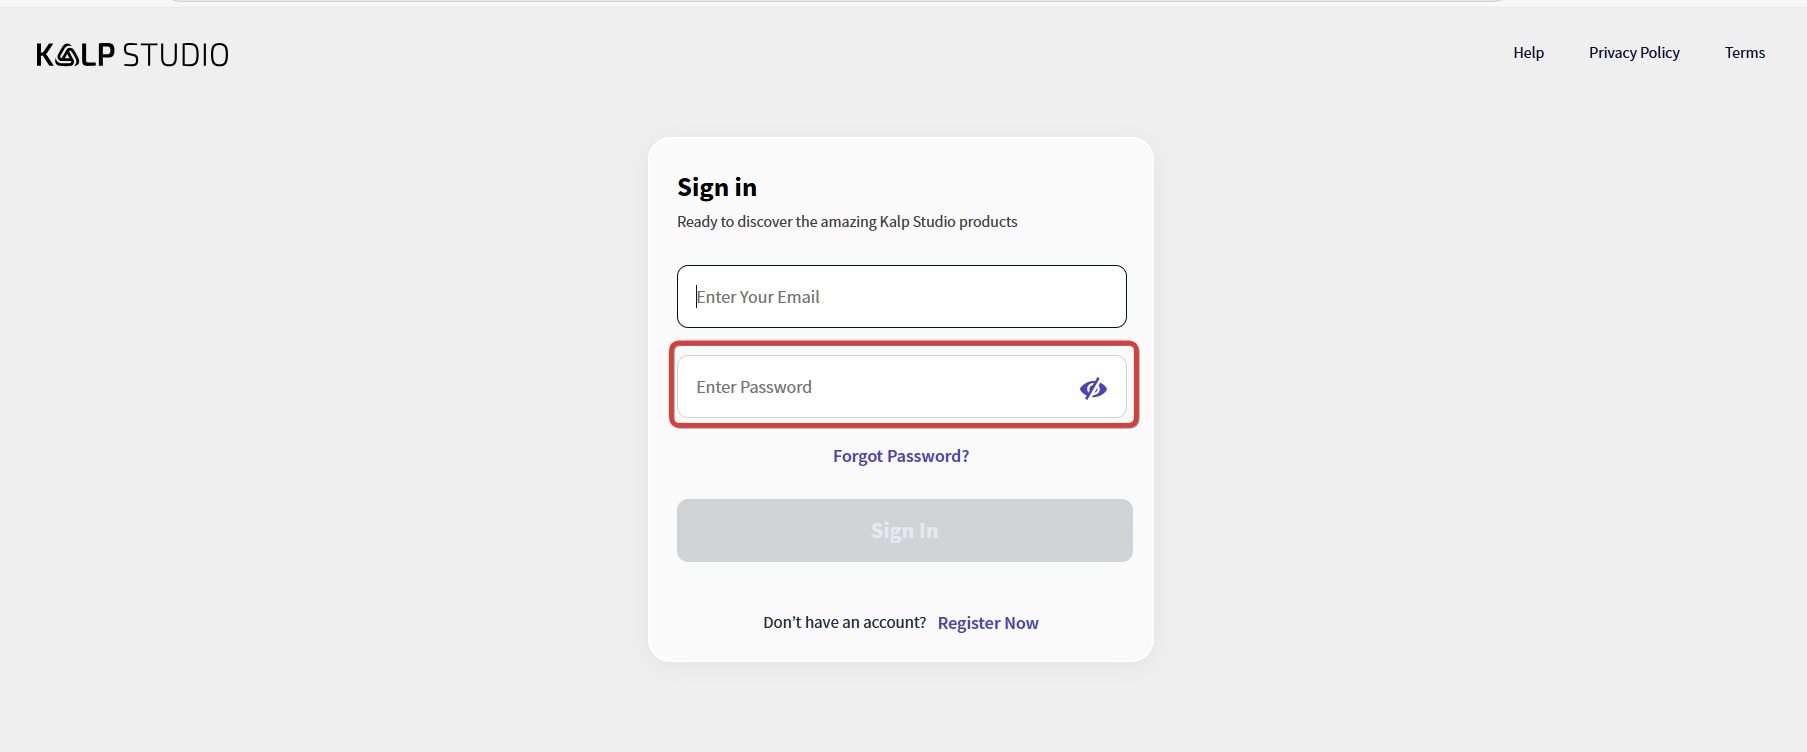This screenshot has width=1807, height=752.
Task: Click the triangular emblem inside the Kalp logo
Action: 65,56
